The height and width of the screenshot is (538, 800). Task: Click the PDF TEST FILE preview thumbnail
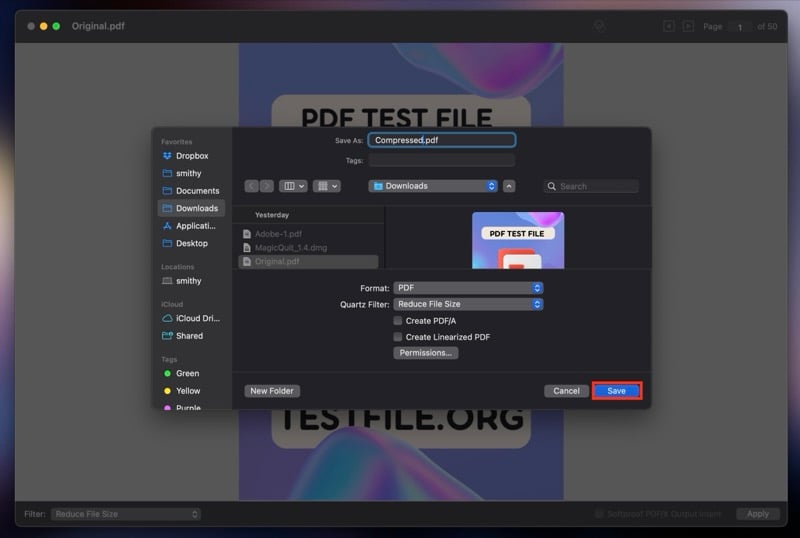point(518,240)
